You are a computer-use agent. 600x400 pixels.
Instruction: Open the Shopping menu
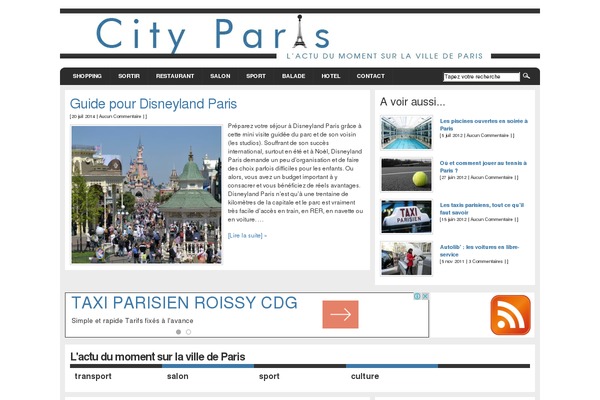coord(87,76)
